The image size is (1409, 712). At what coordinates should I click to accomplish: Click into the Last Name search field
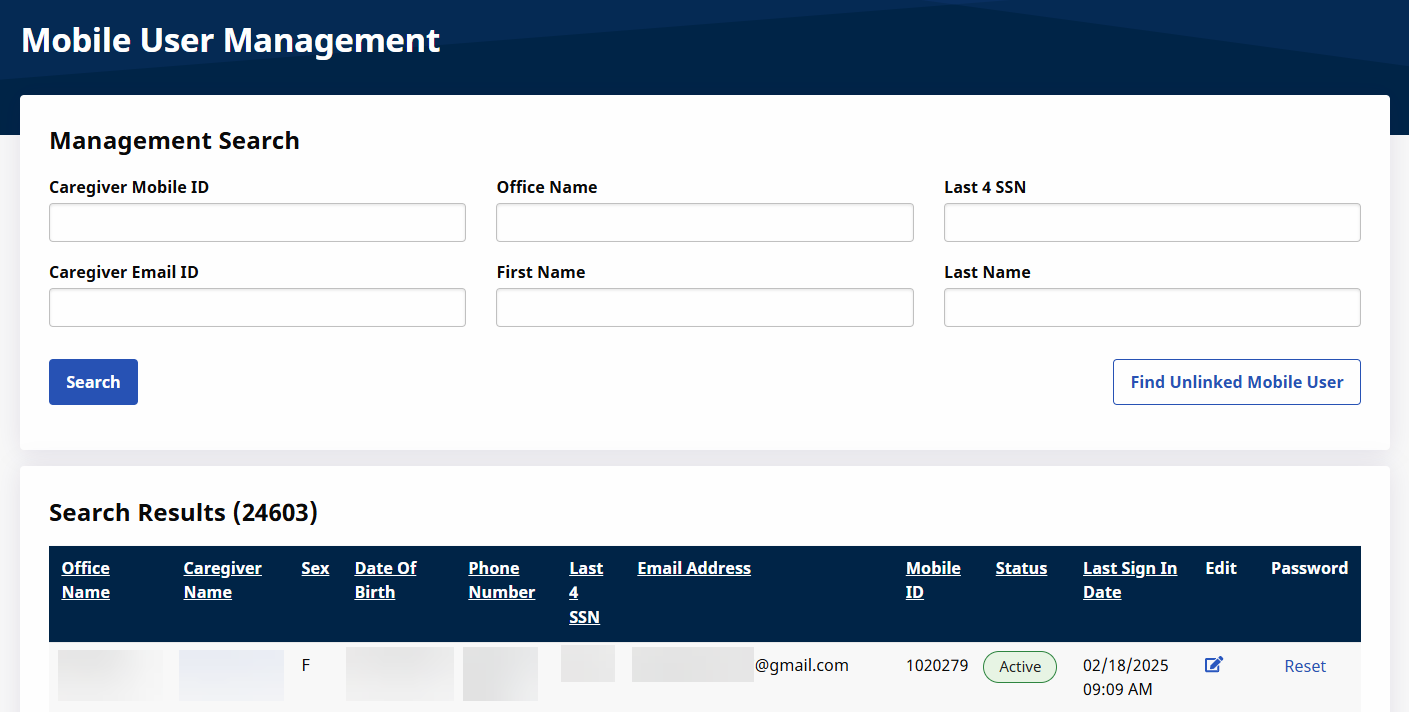[x=1151, y=308]
